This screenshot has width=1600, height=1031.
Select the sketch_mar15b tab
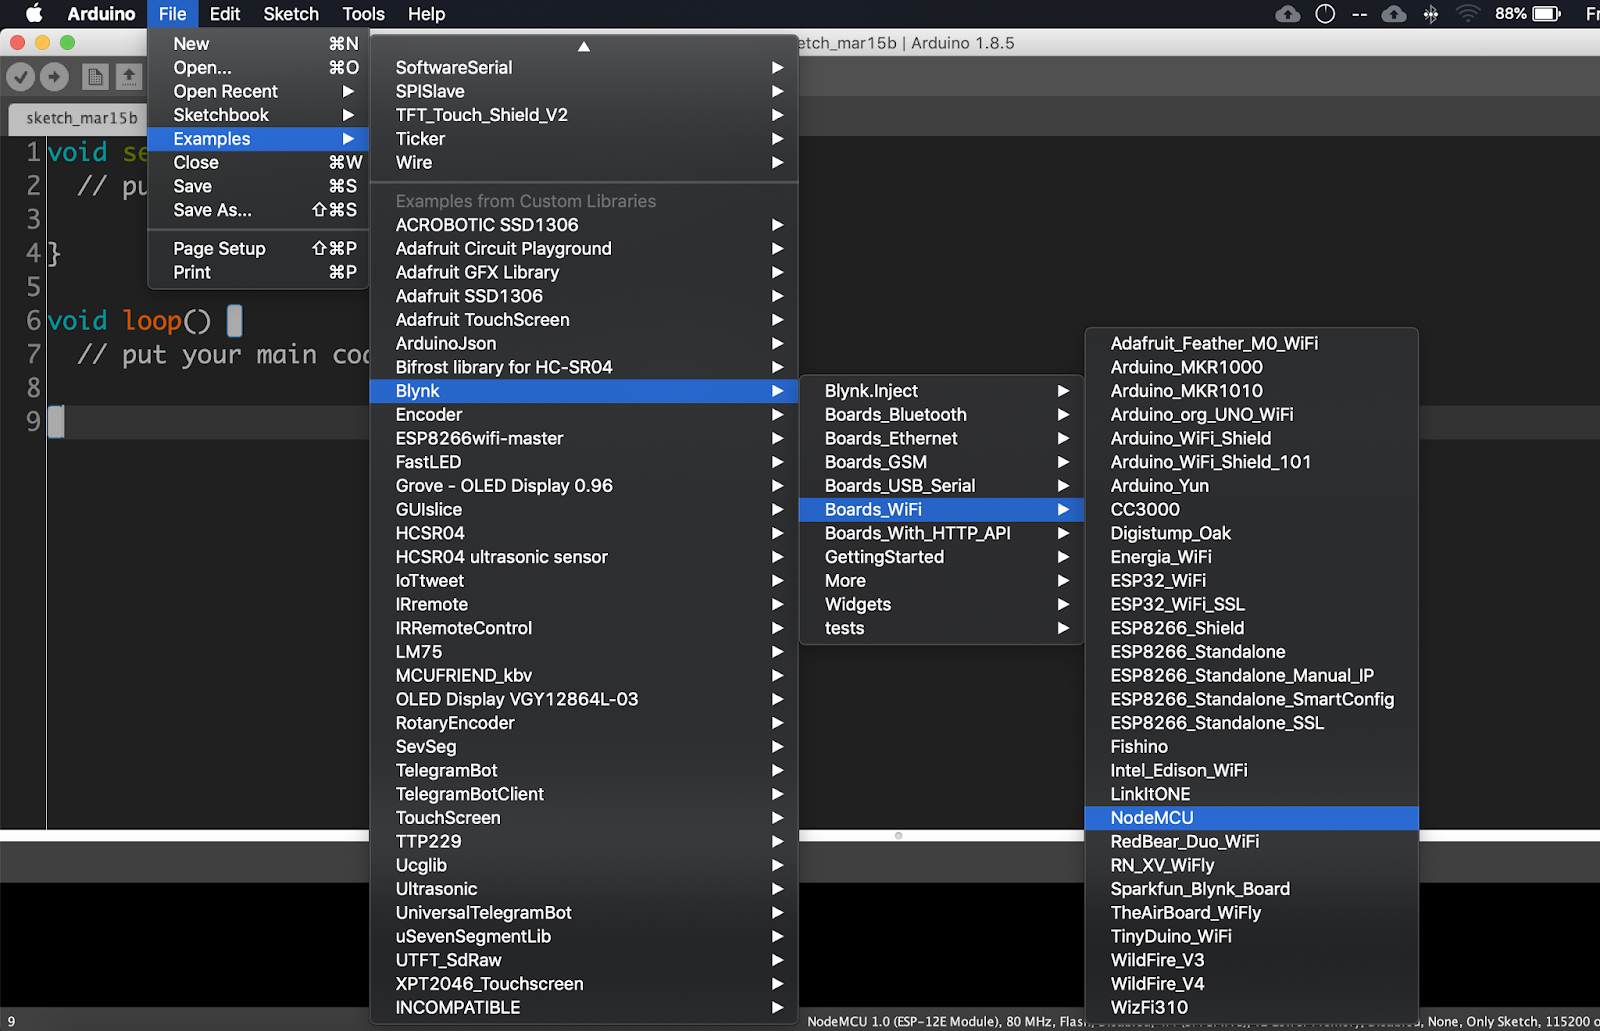point(80,118)
